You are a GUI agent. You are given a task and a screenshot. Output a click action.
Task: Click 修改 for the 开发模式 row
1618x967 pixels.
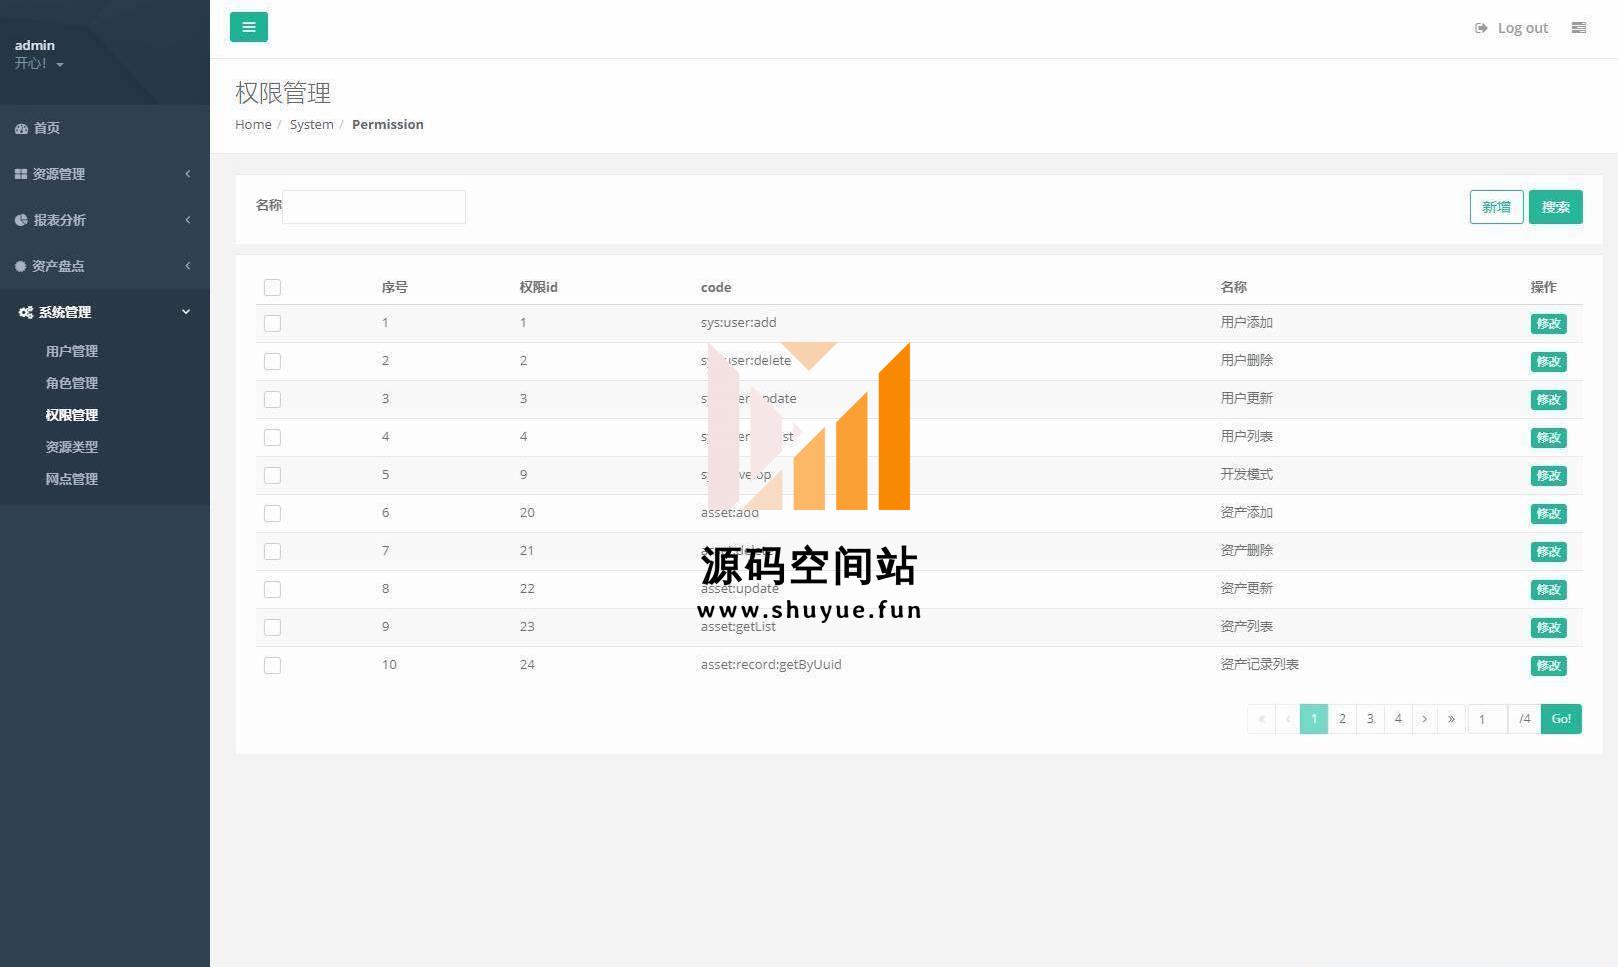click(1548, 476)
